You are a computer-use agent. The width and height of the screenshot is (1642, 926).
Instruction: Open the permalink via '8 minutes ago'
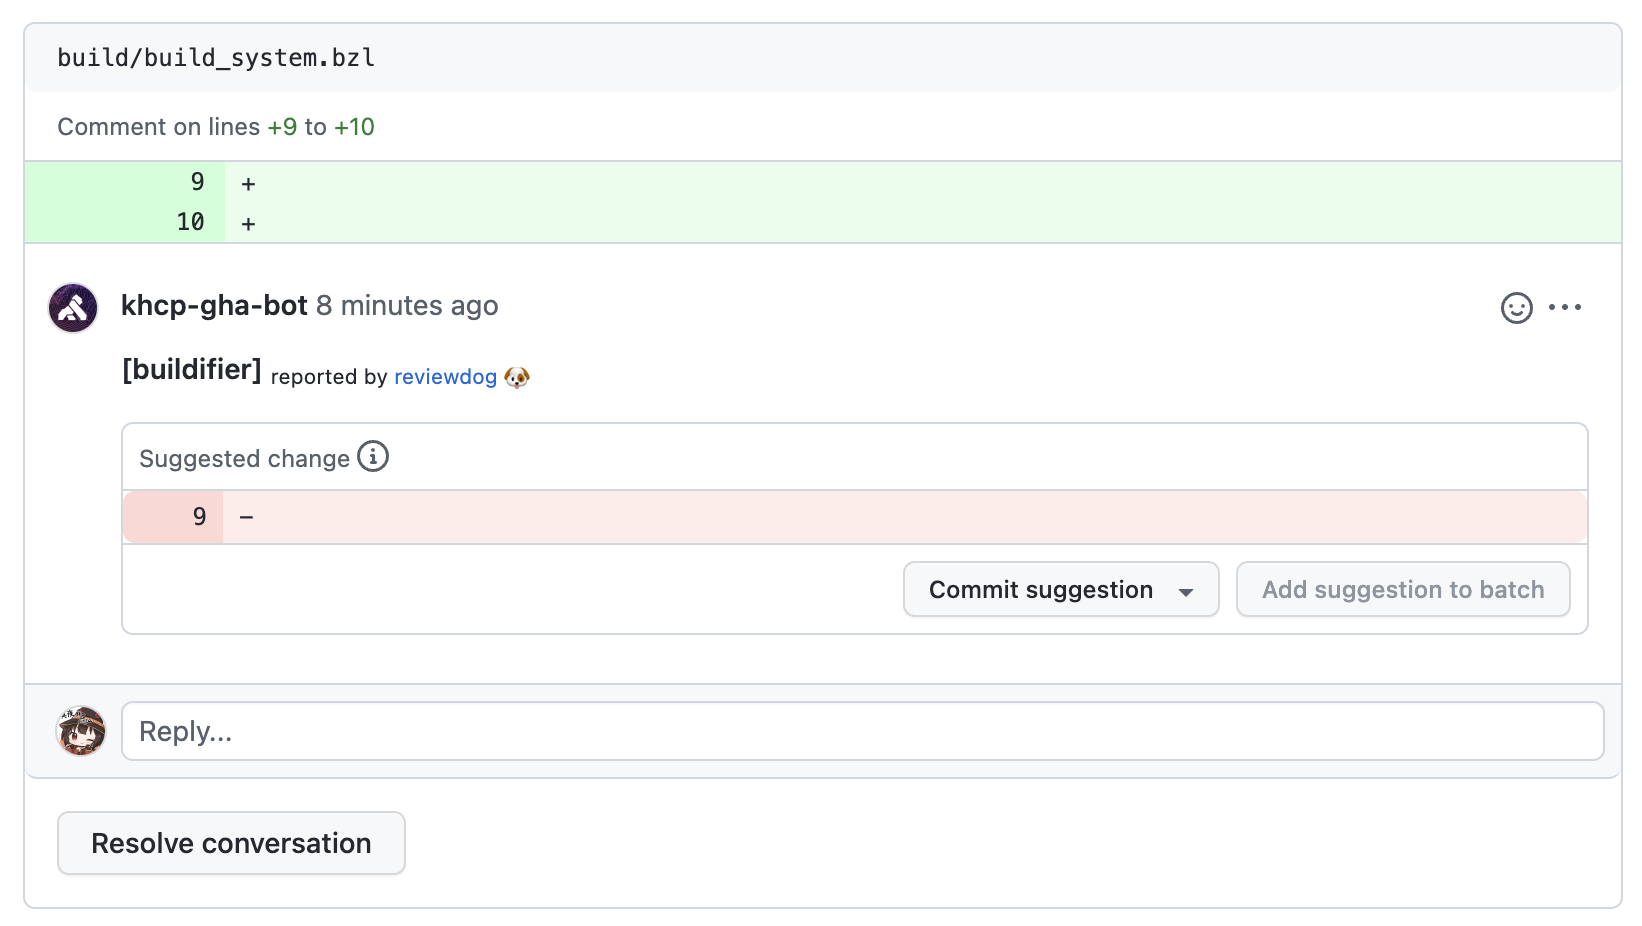pyautogui.click(x=407, y=306)
